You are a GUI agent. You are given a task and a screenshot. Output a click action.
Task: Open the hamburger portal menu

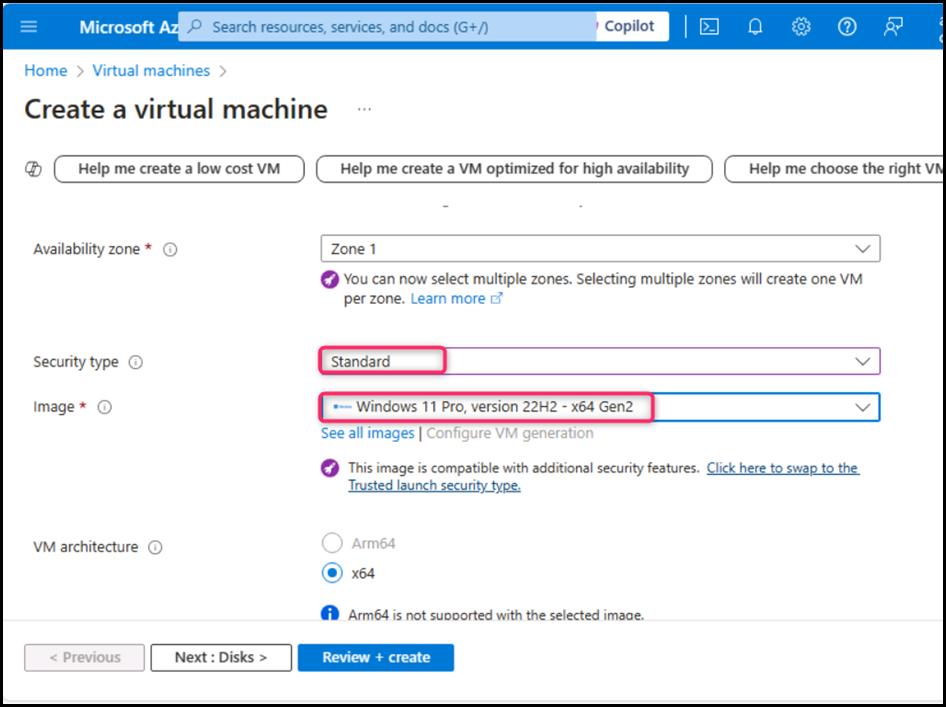pos(29,27)
